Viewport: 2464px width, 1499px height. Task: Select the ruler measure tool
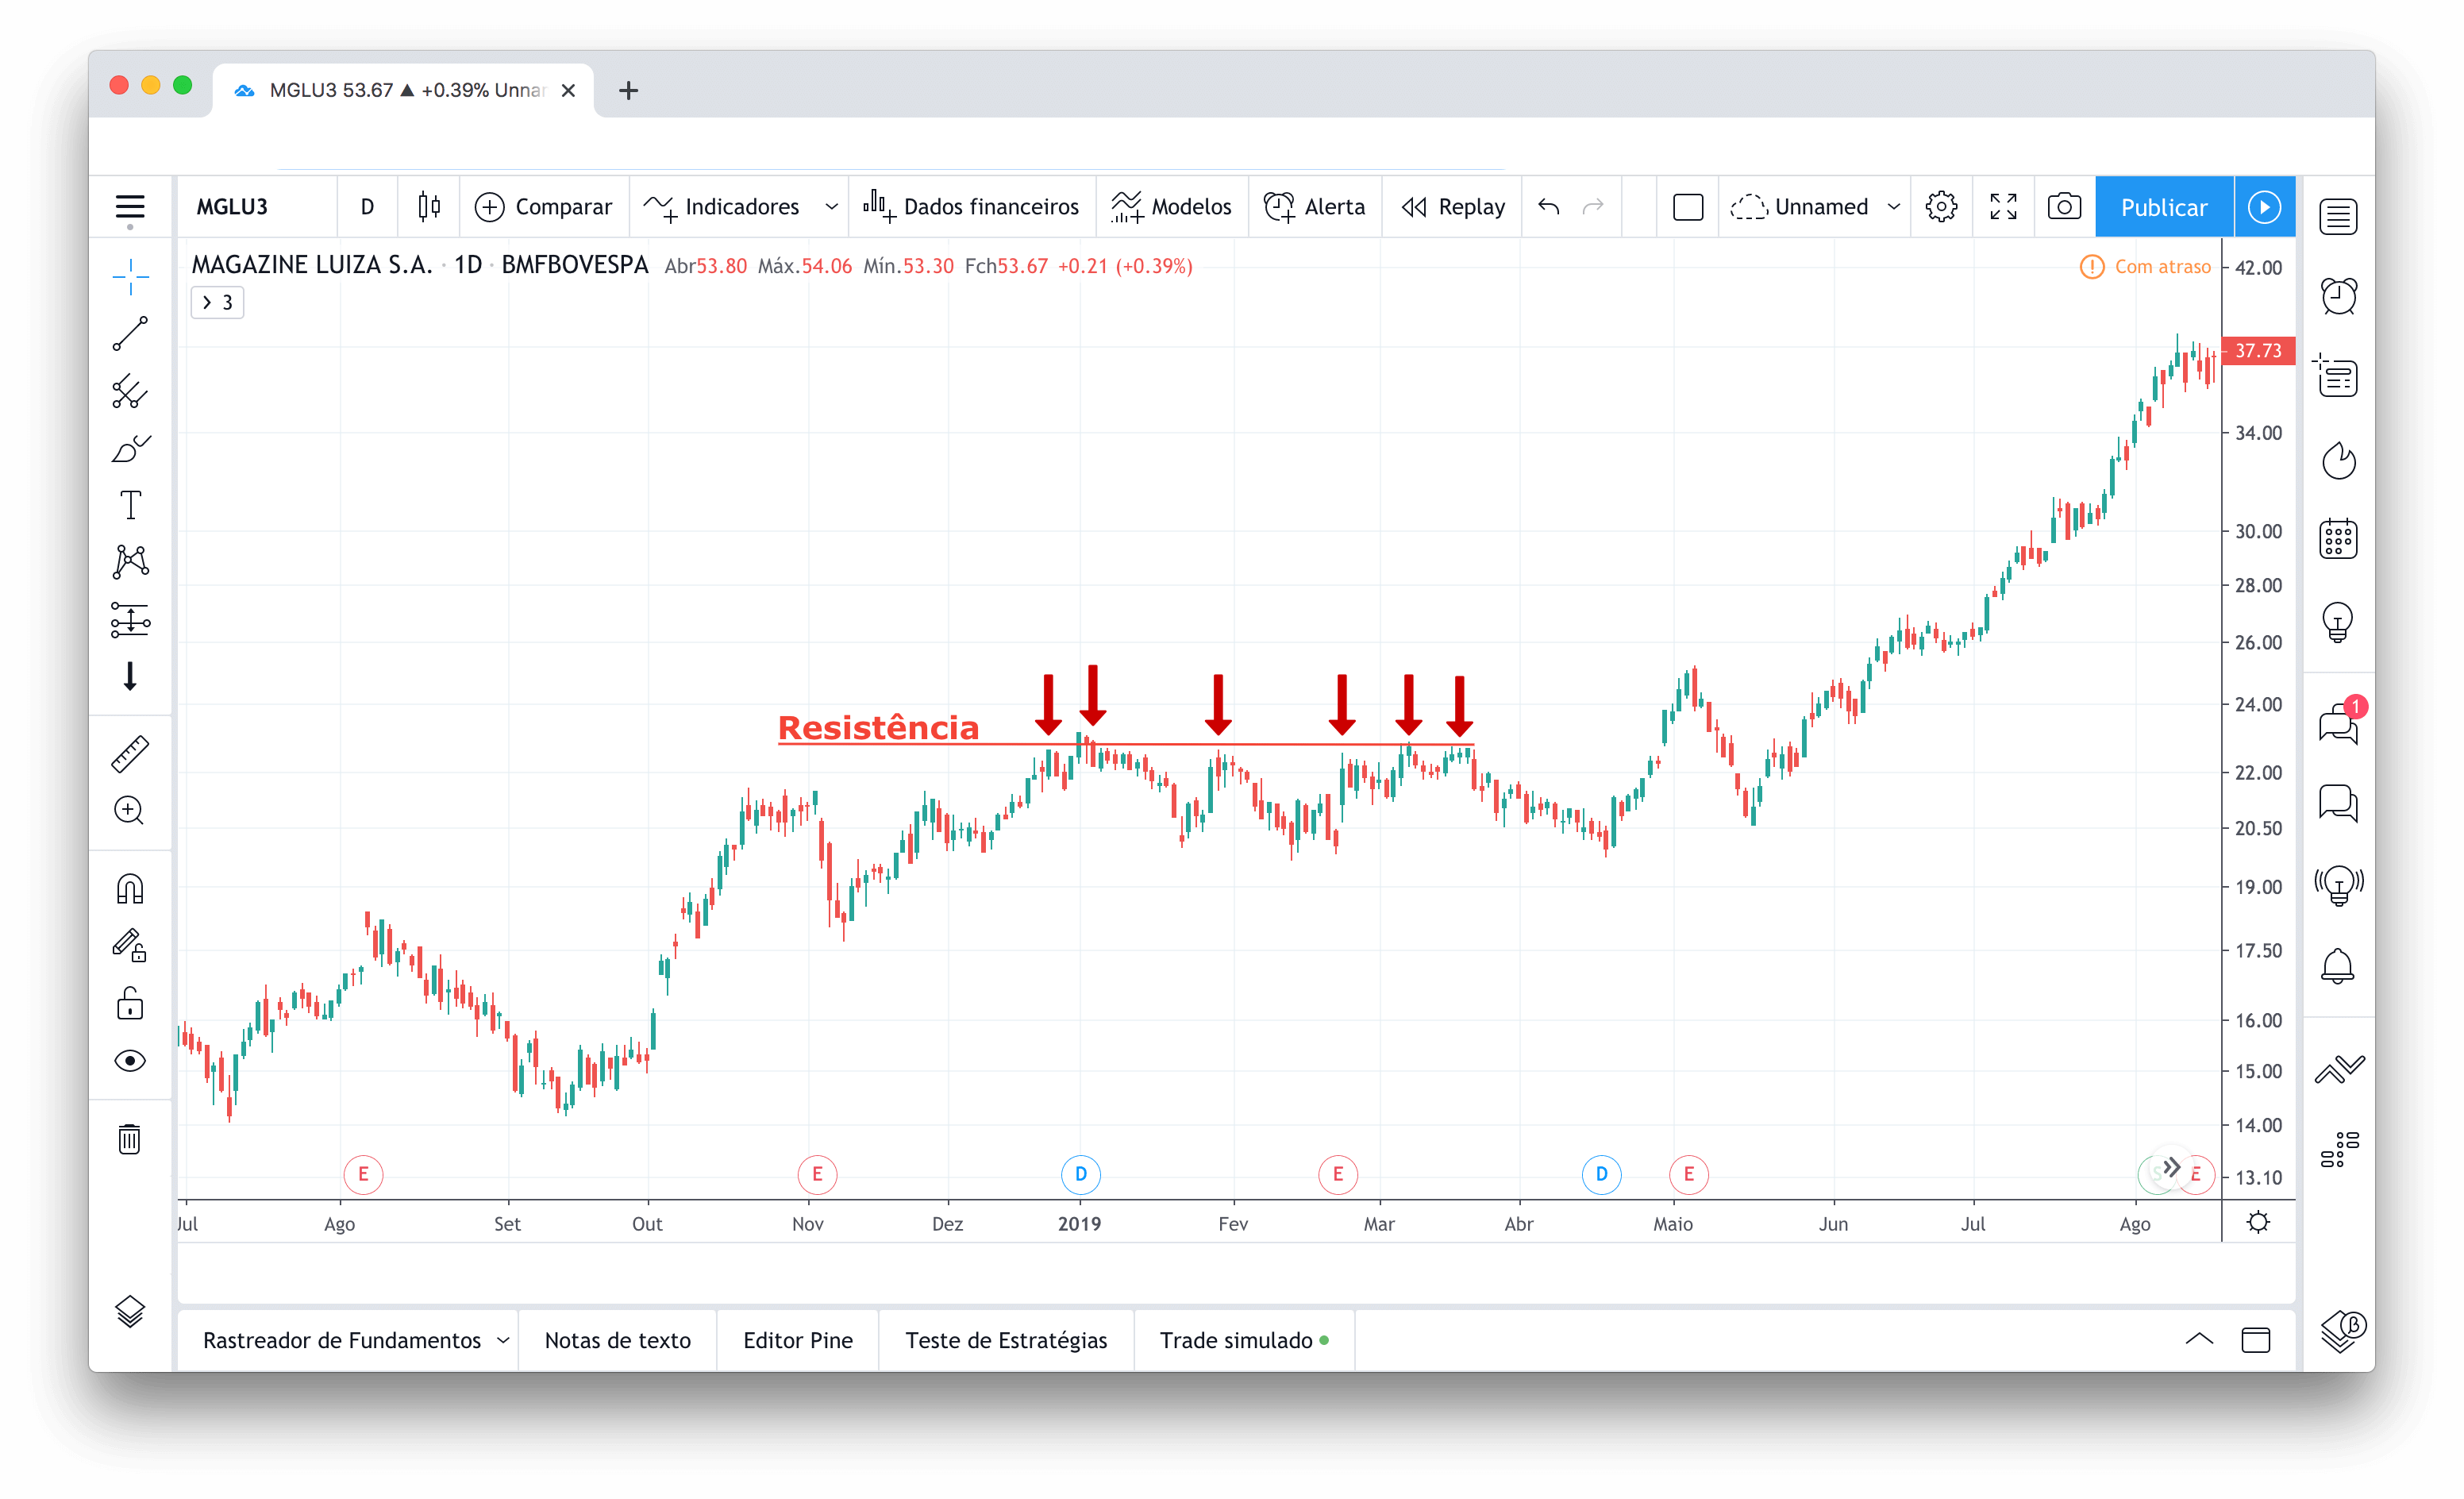(x=130, y=754)
